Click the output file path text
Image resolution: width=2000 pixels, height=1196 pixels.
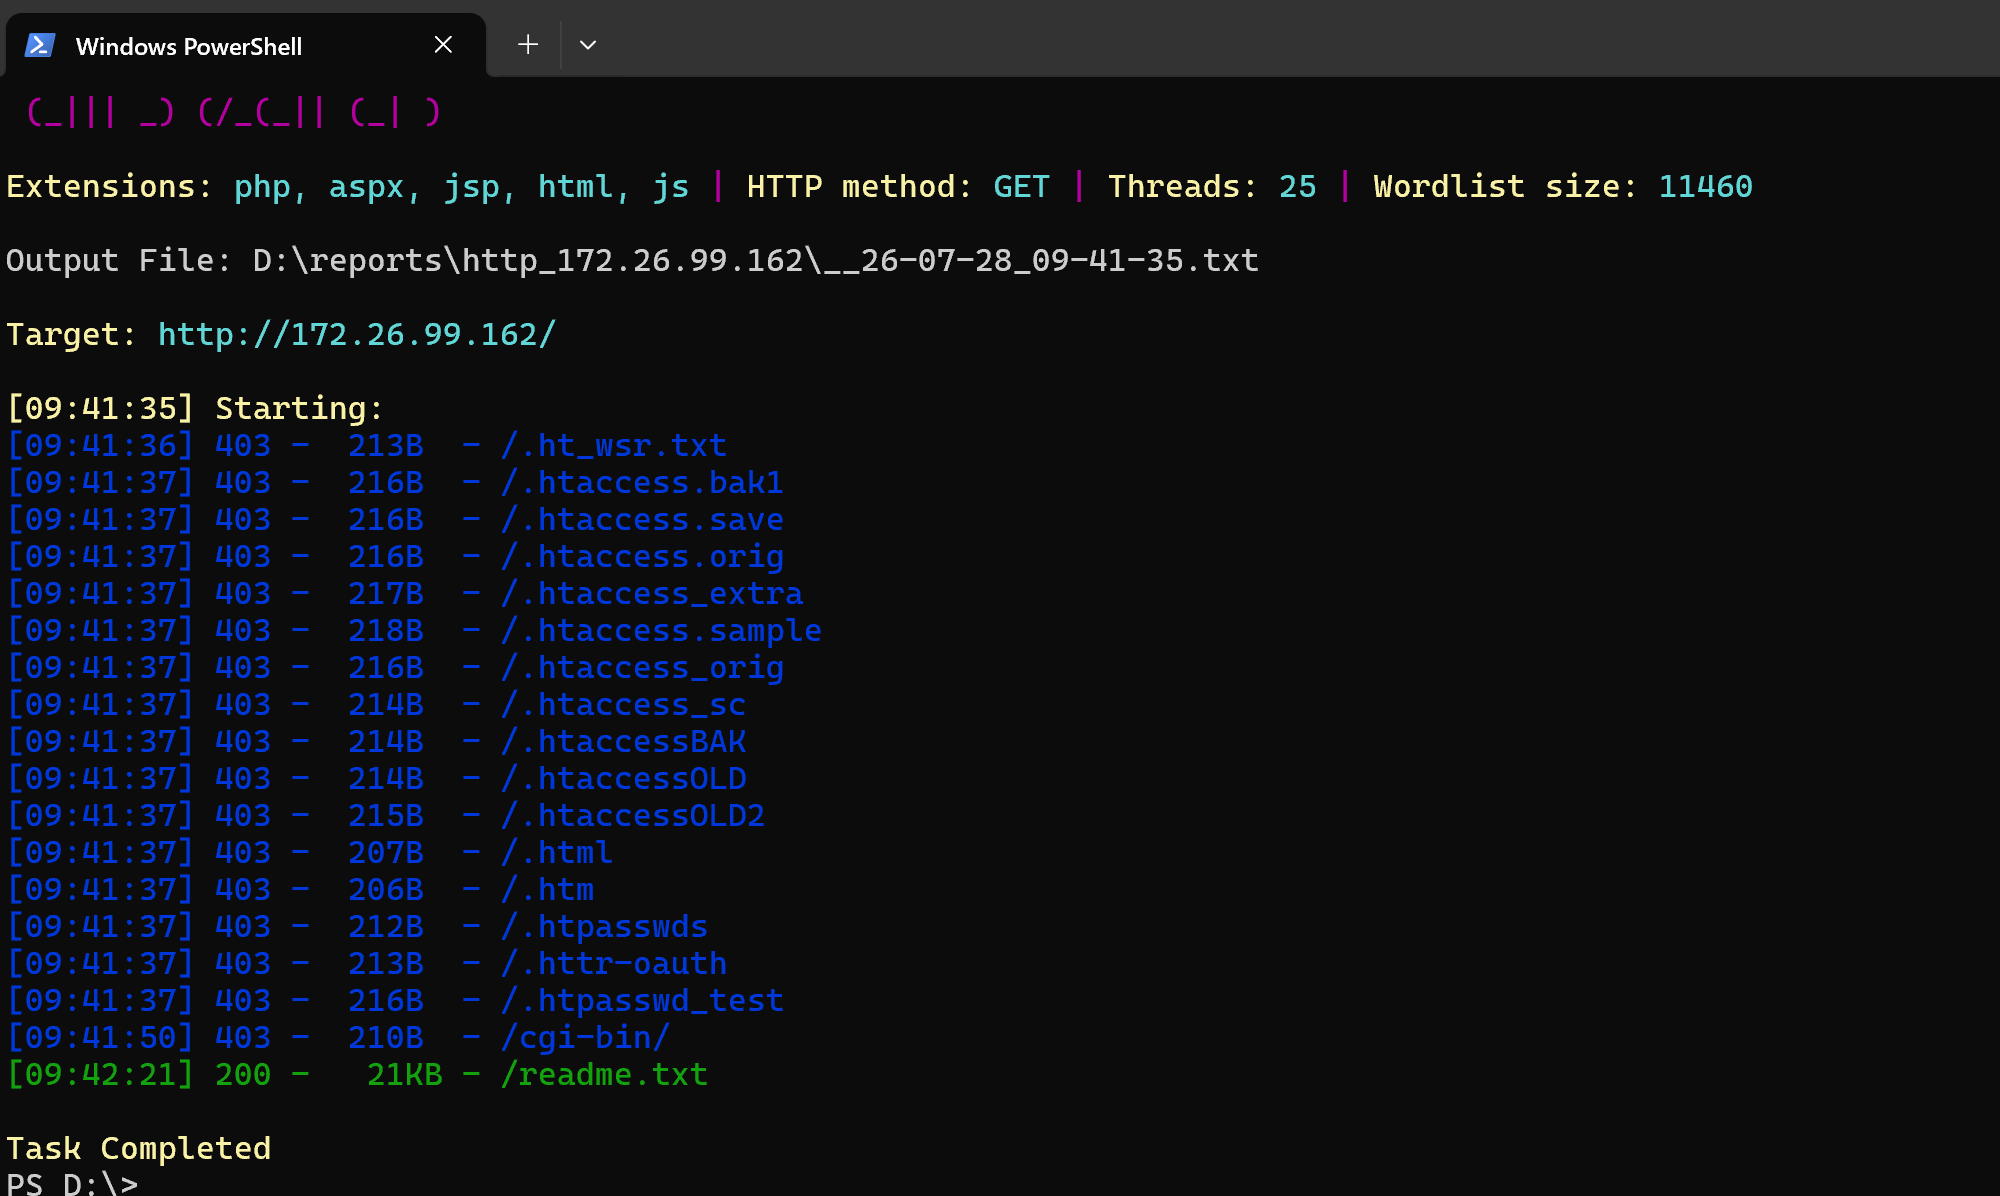tap(755, 260)
